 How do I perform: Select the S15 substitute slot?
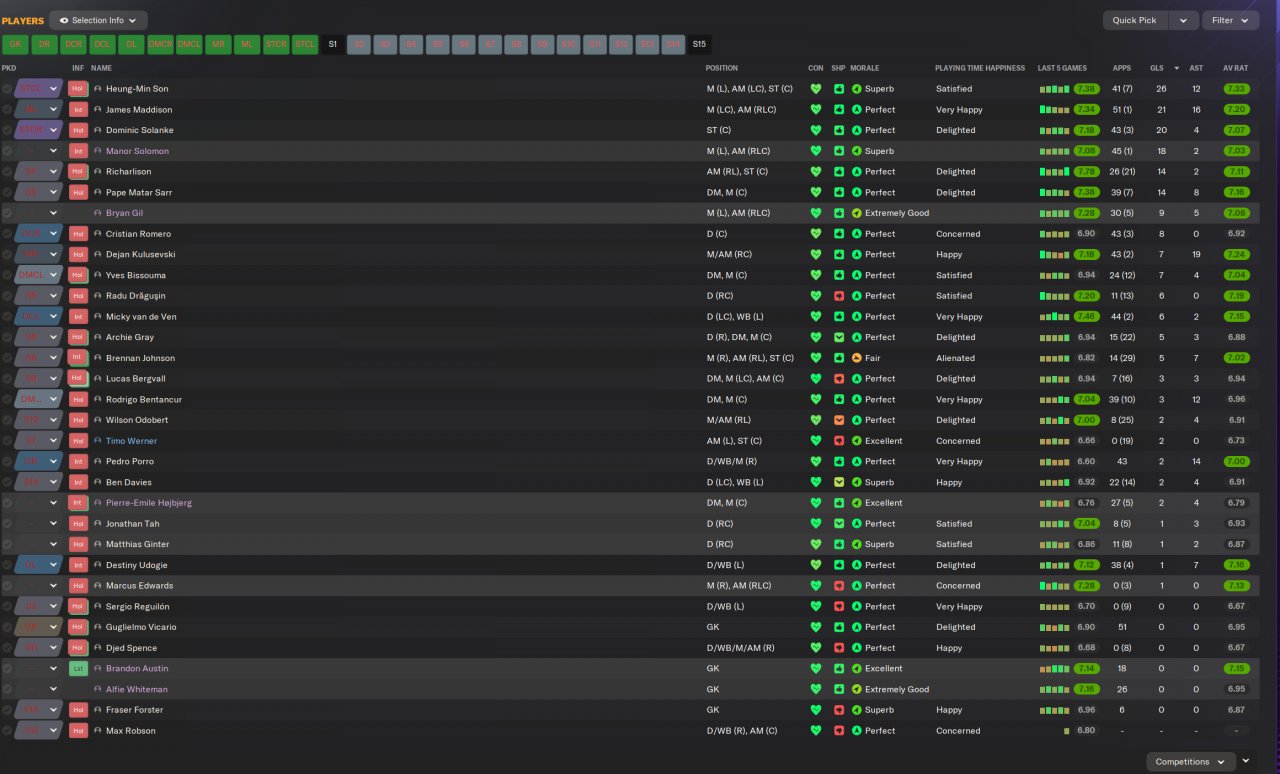tap(699, 44)
